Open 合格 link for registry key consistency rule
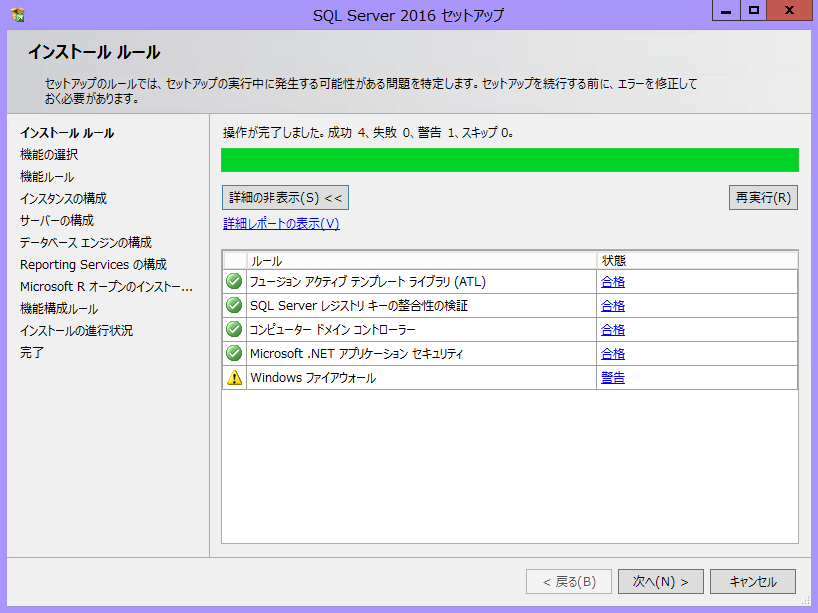The width and height of the screenshot is (818, 613). pyautogui.click(x=613, y=306)
